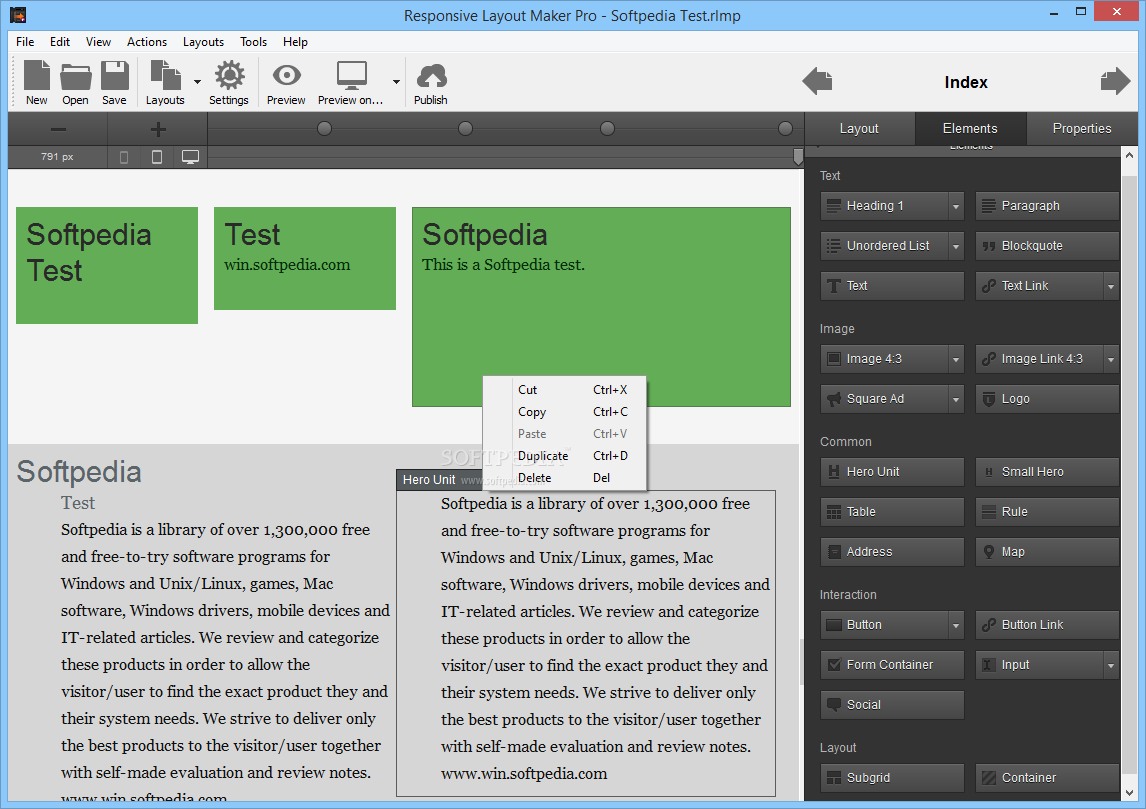Add a Map element
The image size is (1146, 809).
pyautogui.click(x=1047, y=552)
